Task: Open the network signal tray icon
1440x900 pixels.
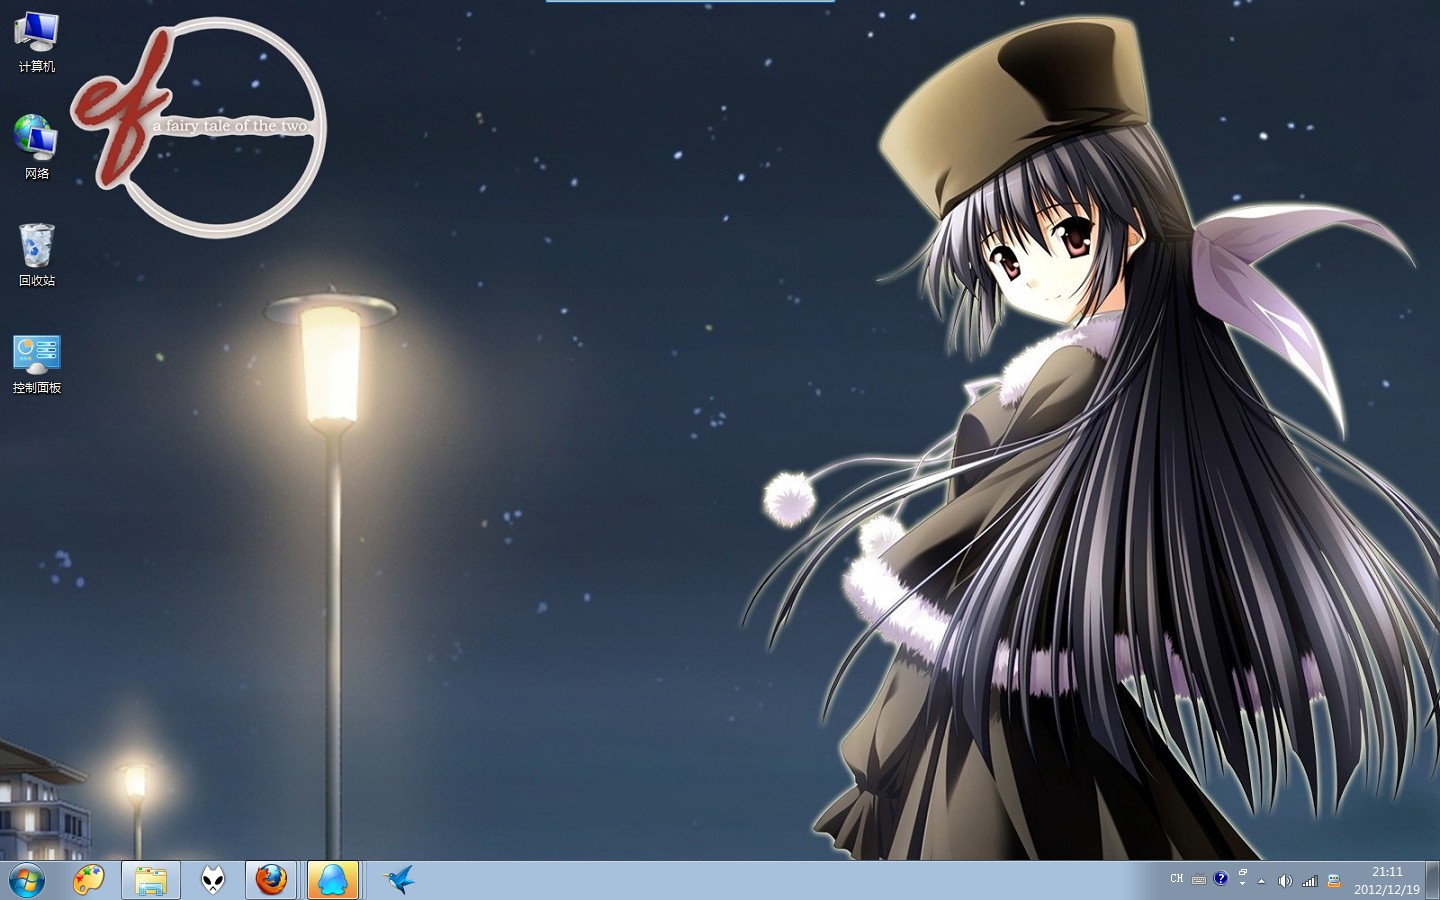Action: [1310, 881]
